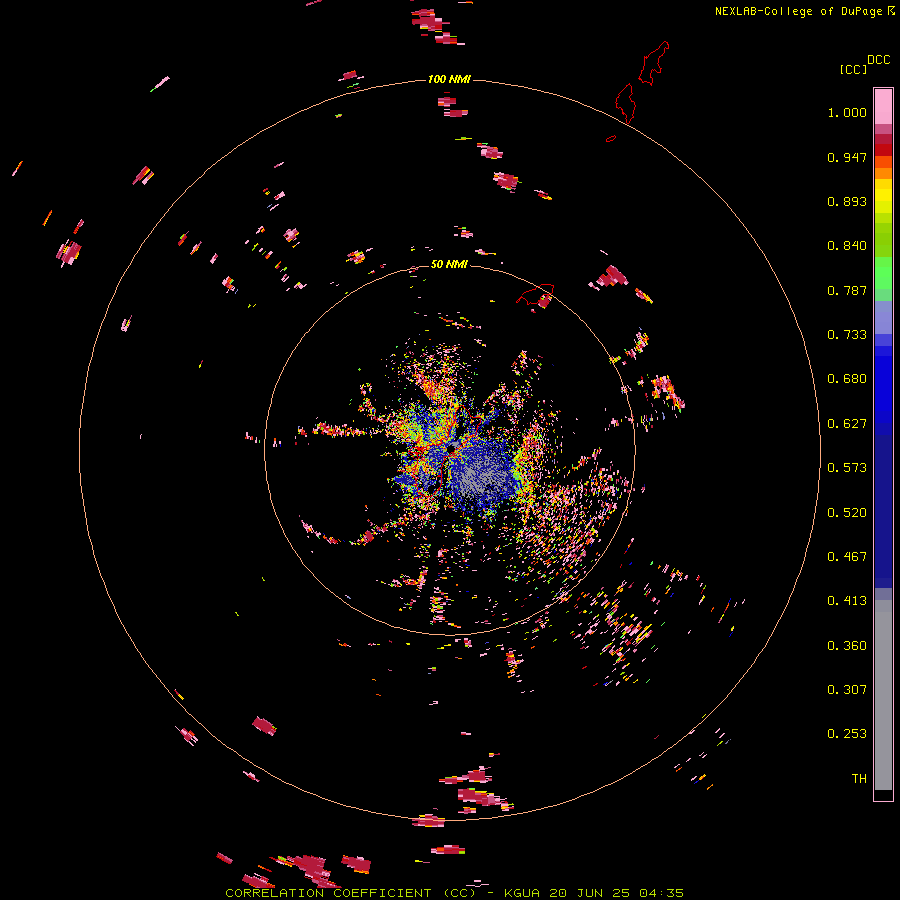This screenshot has height=900, width=900.
Task: Pick the light pink swatch atop the color bar
Action: (x=883, y=106)
